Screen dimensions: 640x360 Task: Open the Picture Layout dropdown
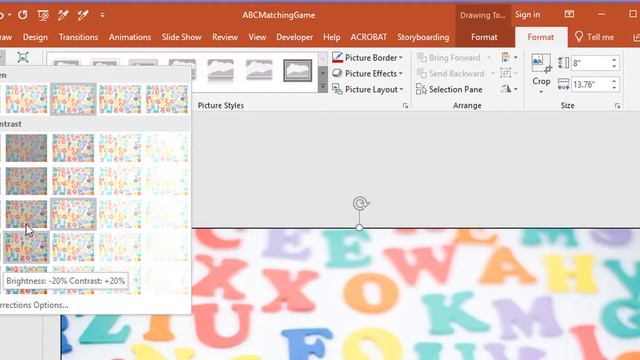(367, 89)
